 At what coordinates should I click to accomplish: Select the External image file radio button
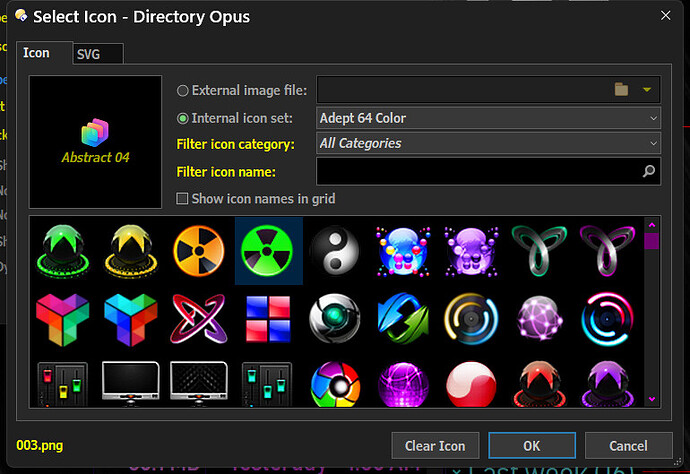click(182, 91)
